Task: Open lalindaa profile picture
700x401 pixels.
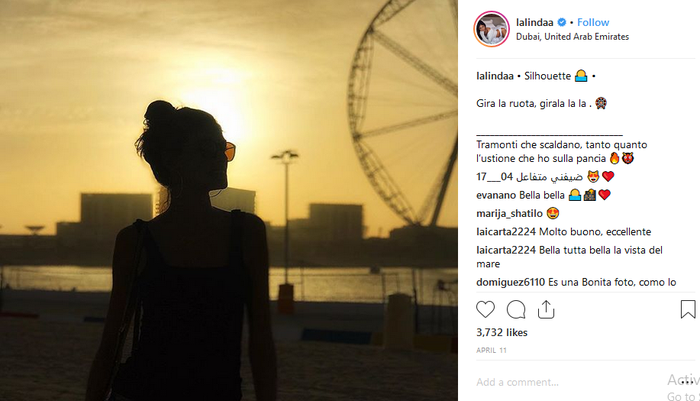Action: pos(492,29)
